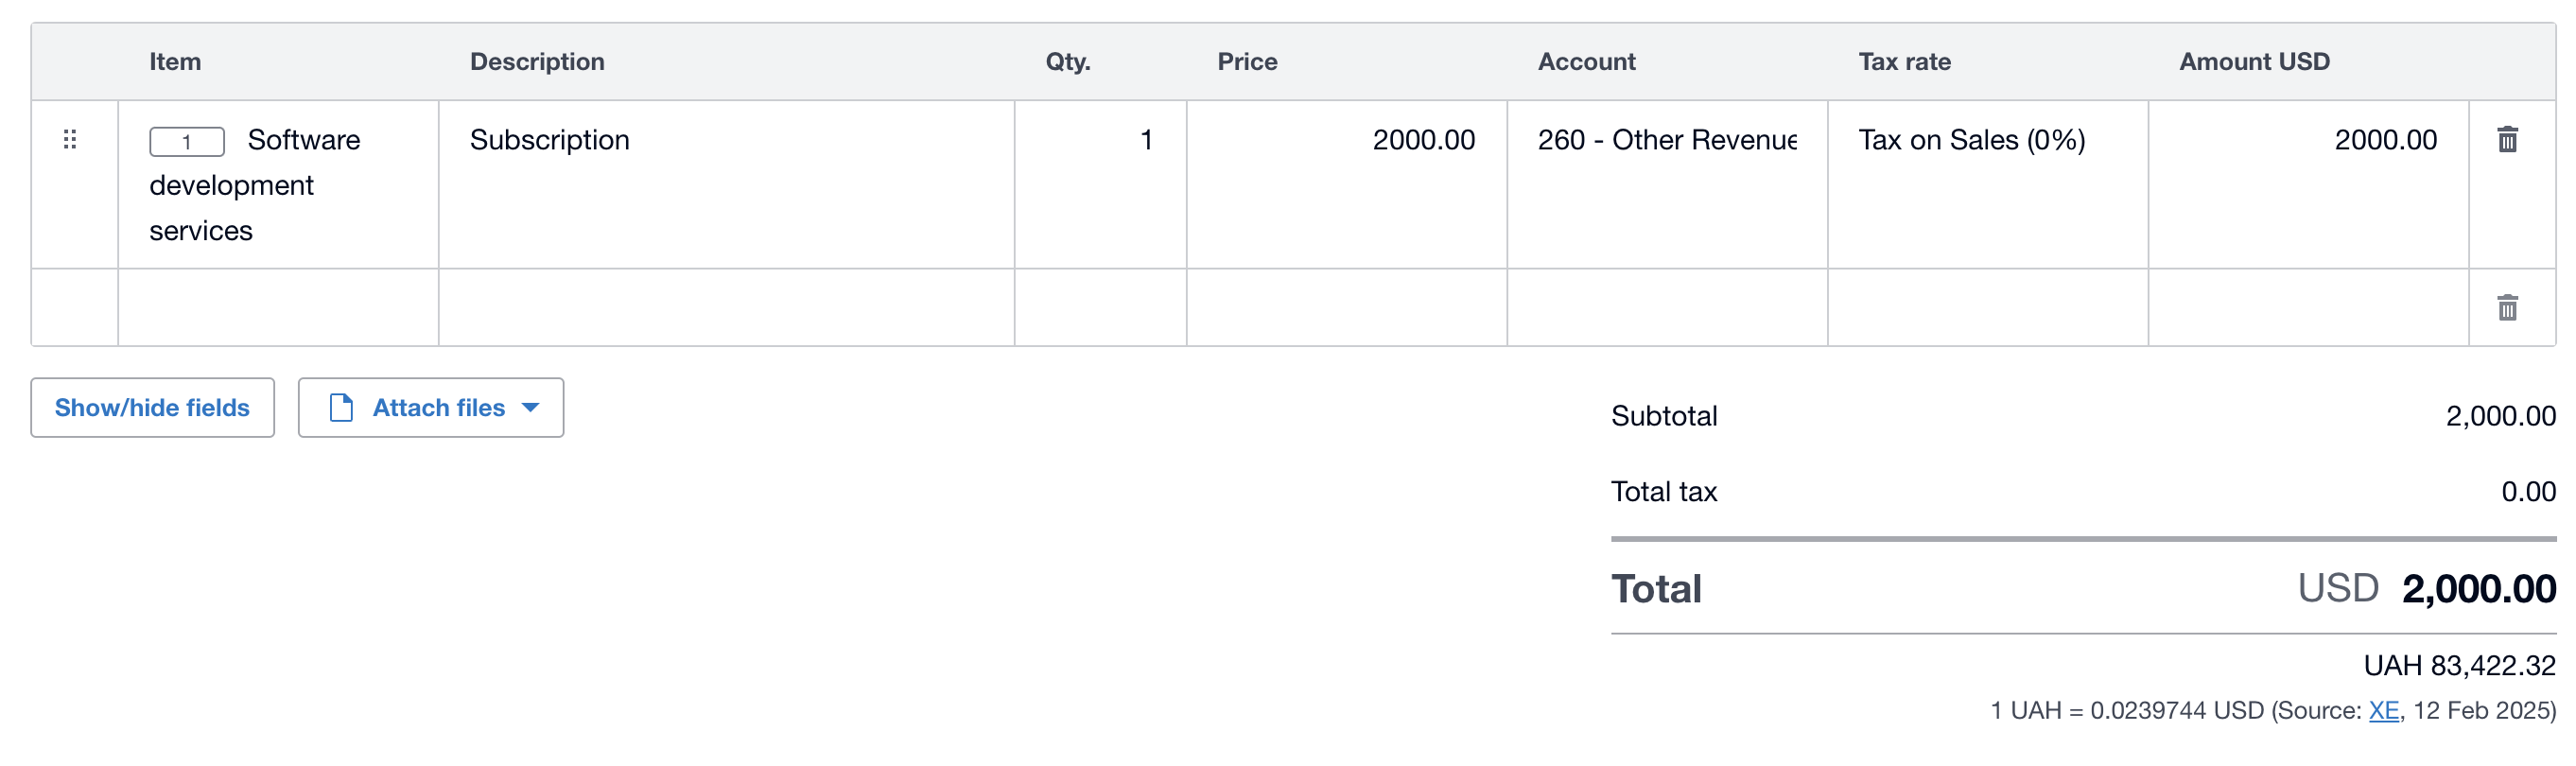Click the Amount USD cell showing 2000.00
The width and height of the screenshot is (2576, 766).
[x=2308, y=184]
